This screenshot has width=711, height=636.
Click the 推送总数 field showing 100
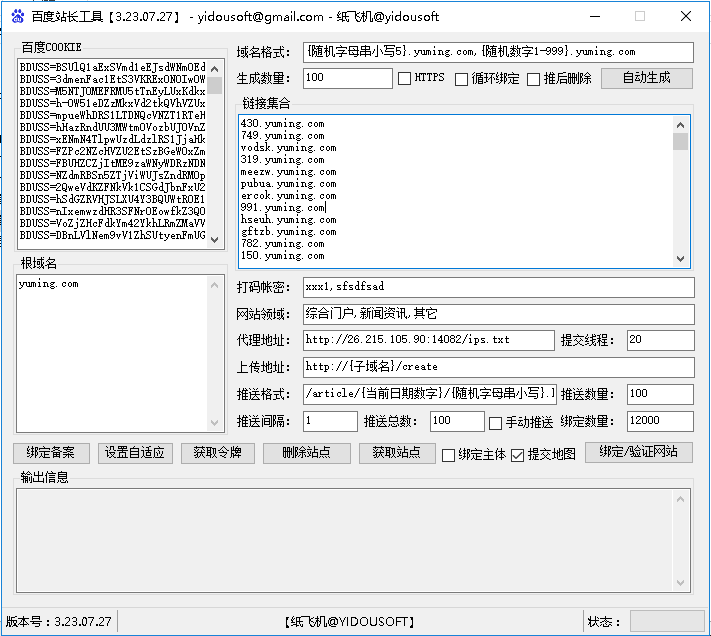tap(457, 421)
